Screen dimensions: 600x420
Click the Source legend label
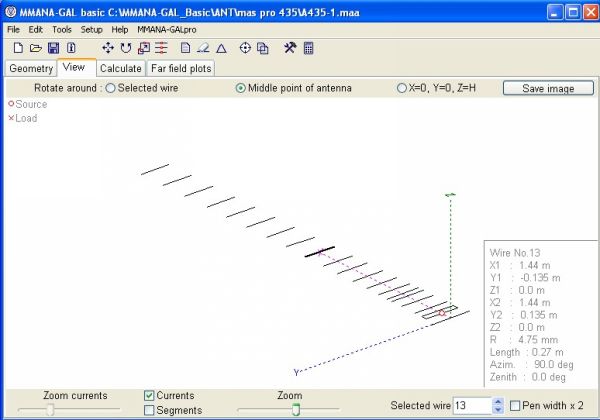[31, 104]
